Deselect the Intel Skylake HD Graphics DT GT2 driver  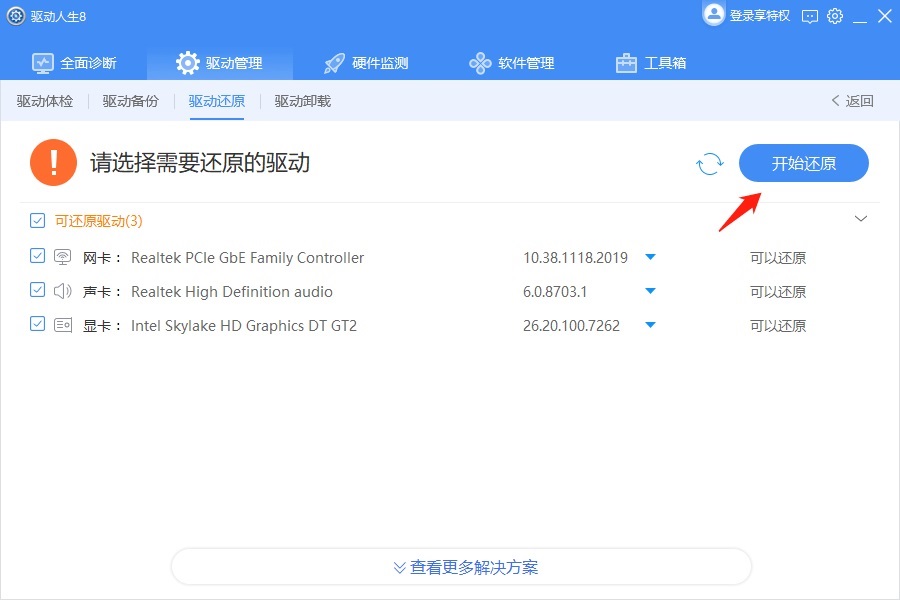(x=37, y=324)
